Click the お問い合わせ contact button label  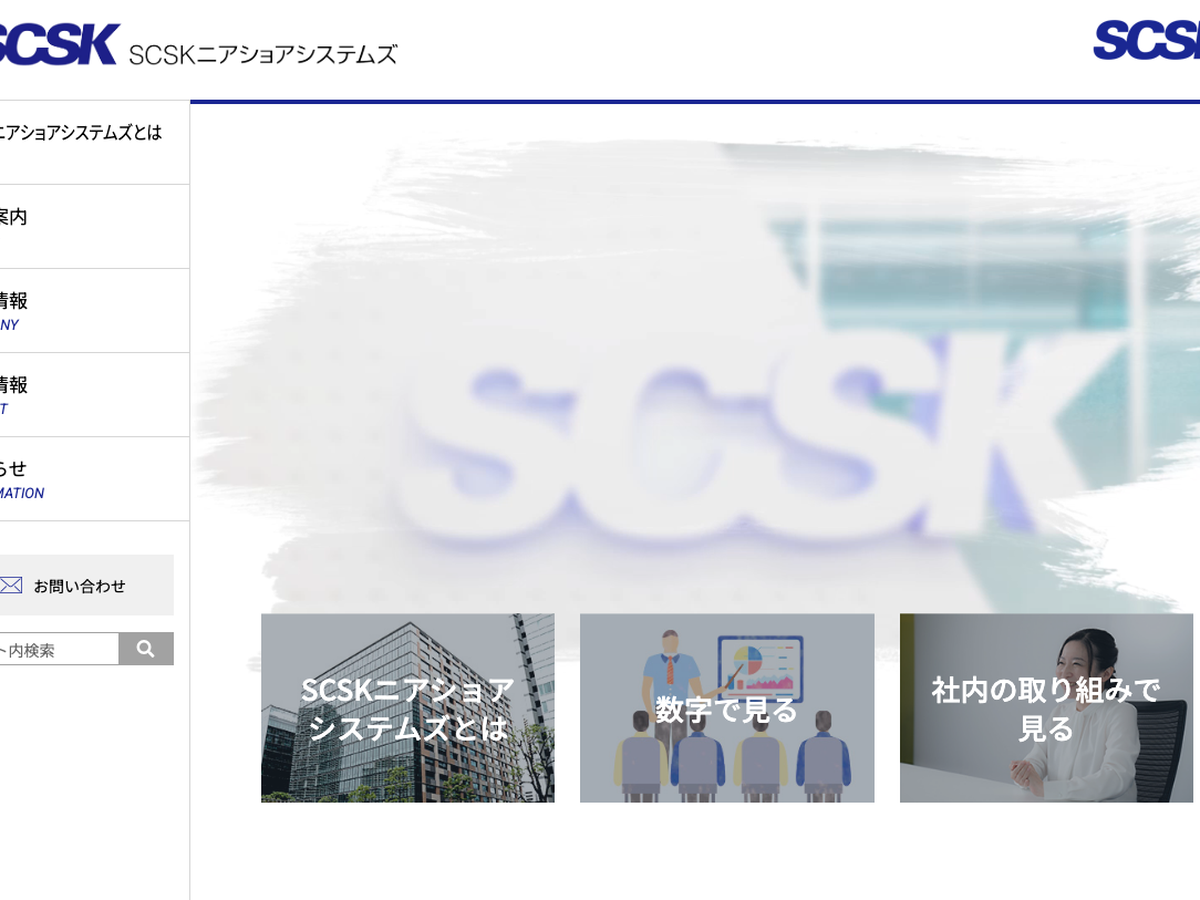(x=80, y=587)
